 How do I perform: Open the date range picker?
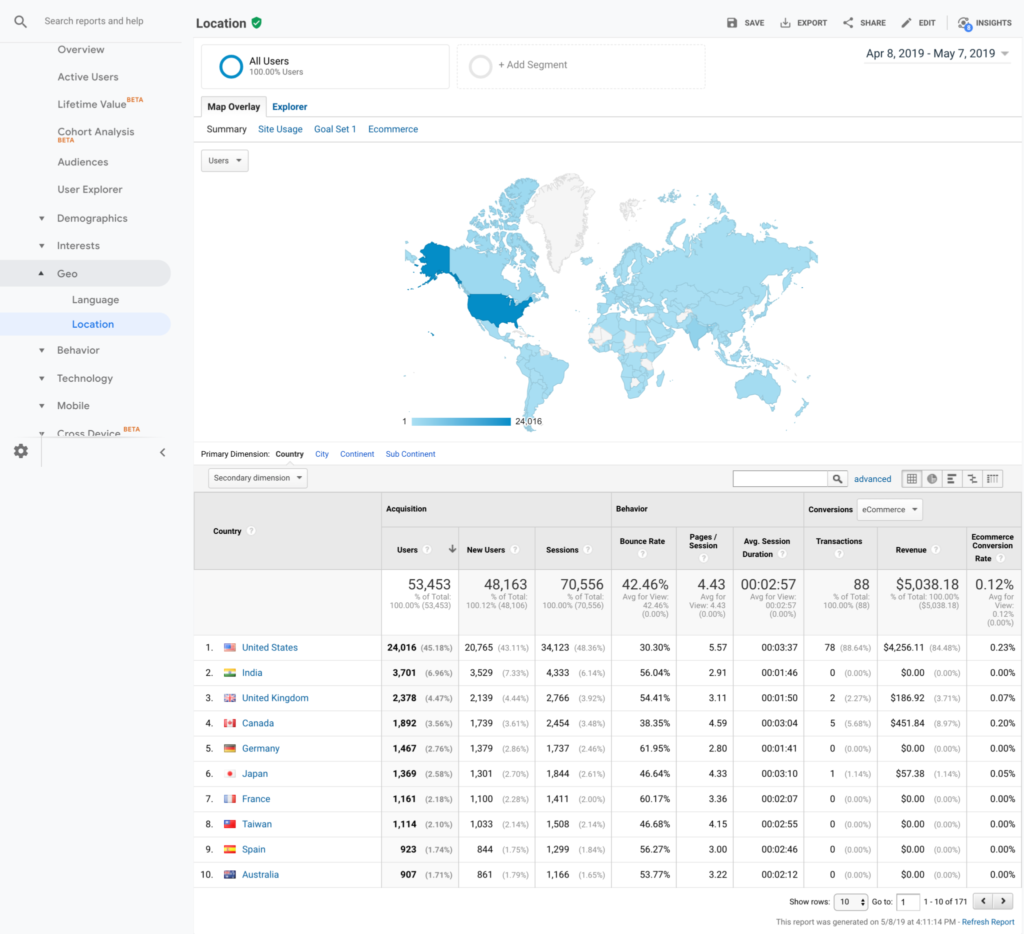[937, 54]
